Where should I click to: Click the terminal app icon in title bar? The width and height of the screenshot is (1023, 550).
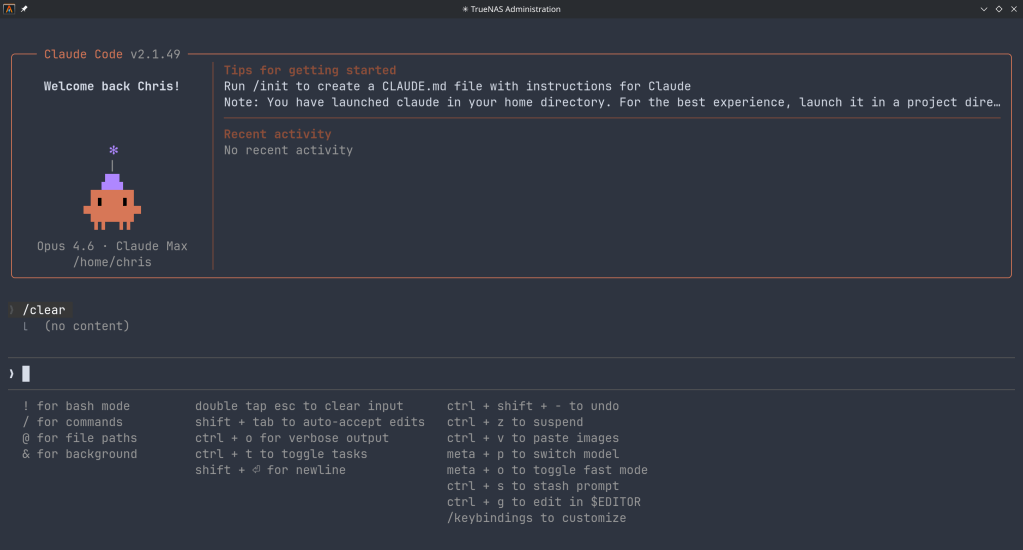pyautogui.click(x=9, y=9)
